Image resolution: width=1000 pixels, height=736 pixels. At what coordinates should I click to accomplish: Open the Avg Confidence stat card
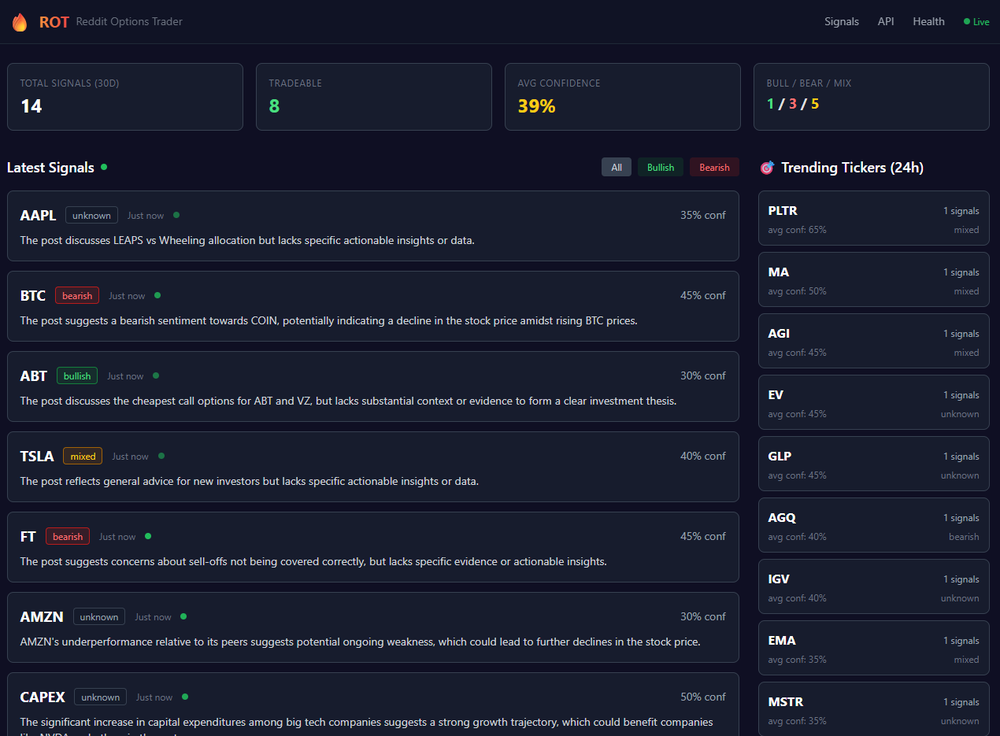click(x=622, y=97)
